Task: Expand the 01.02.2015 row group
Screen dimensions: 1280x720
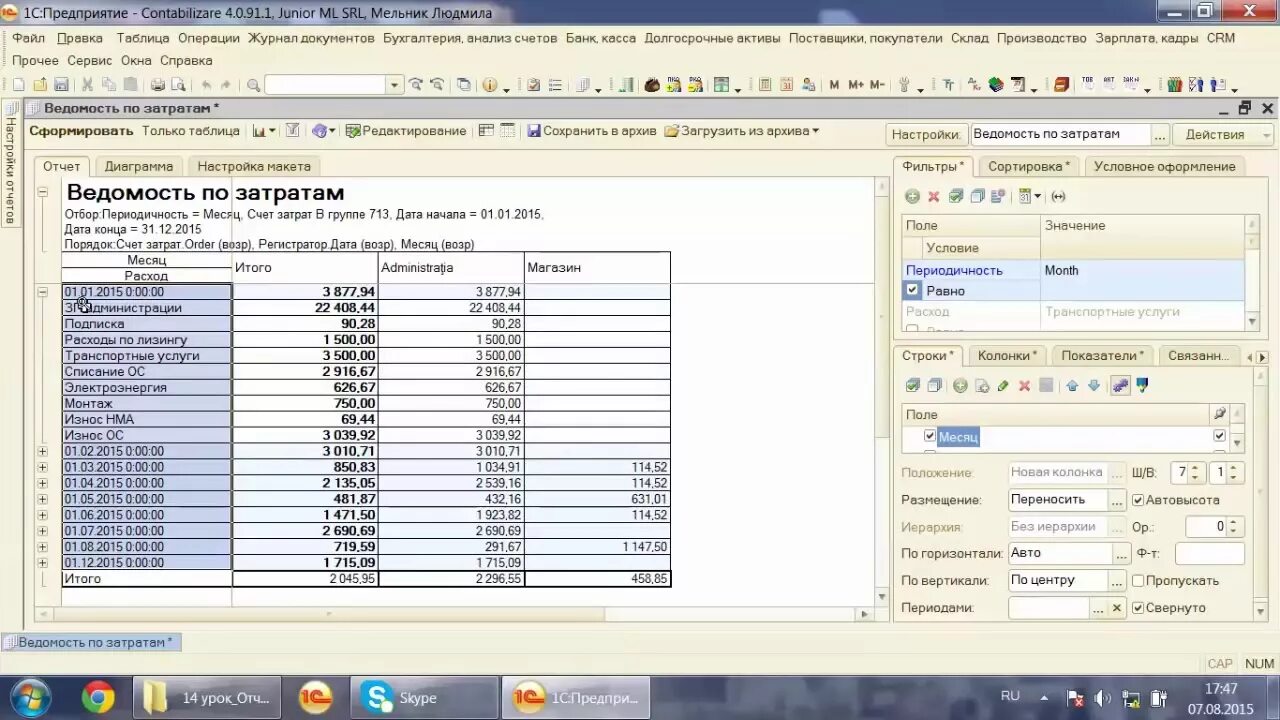Action: pyautogui.click(x=43, y=451)
